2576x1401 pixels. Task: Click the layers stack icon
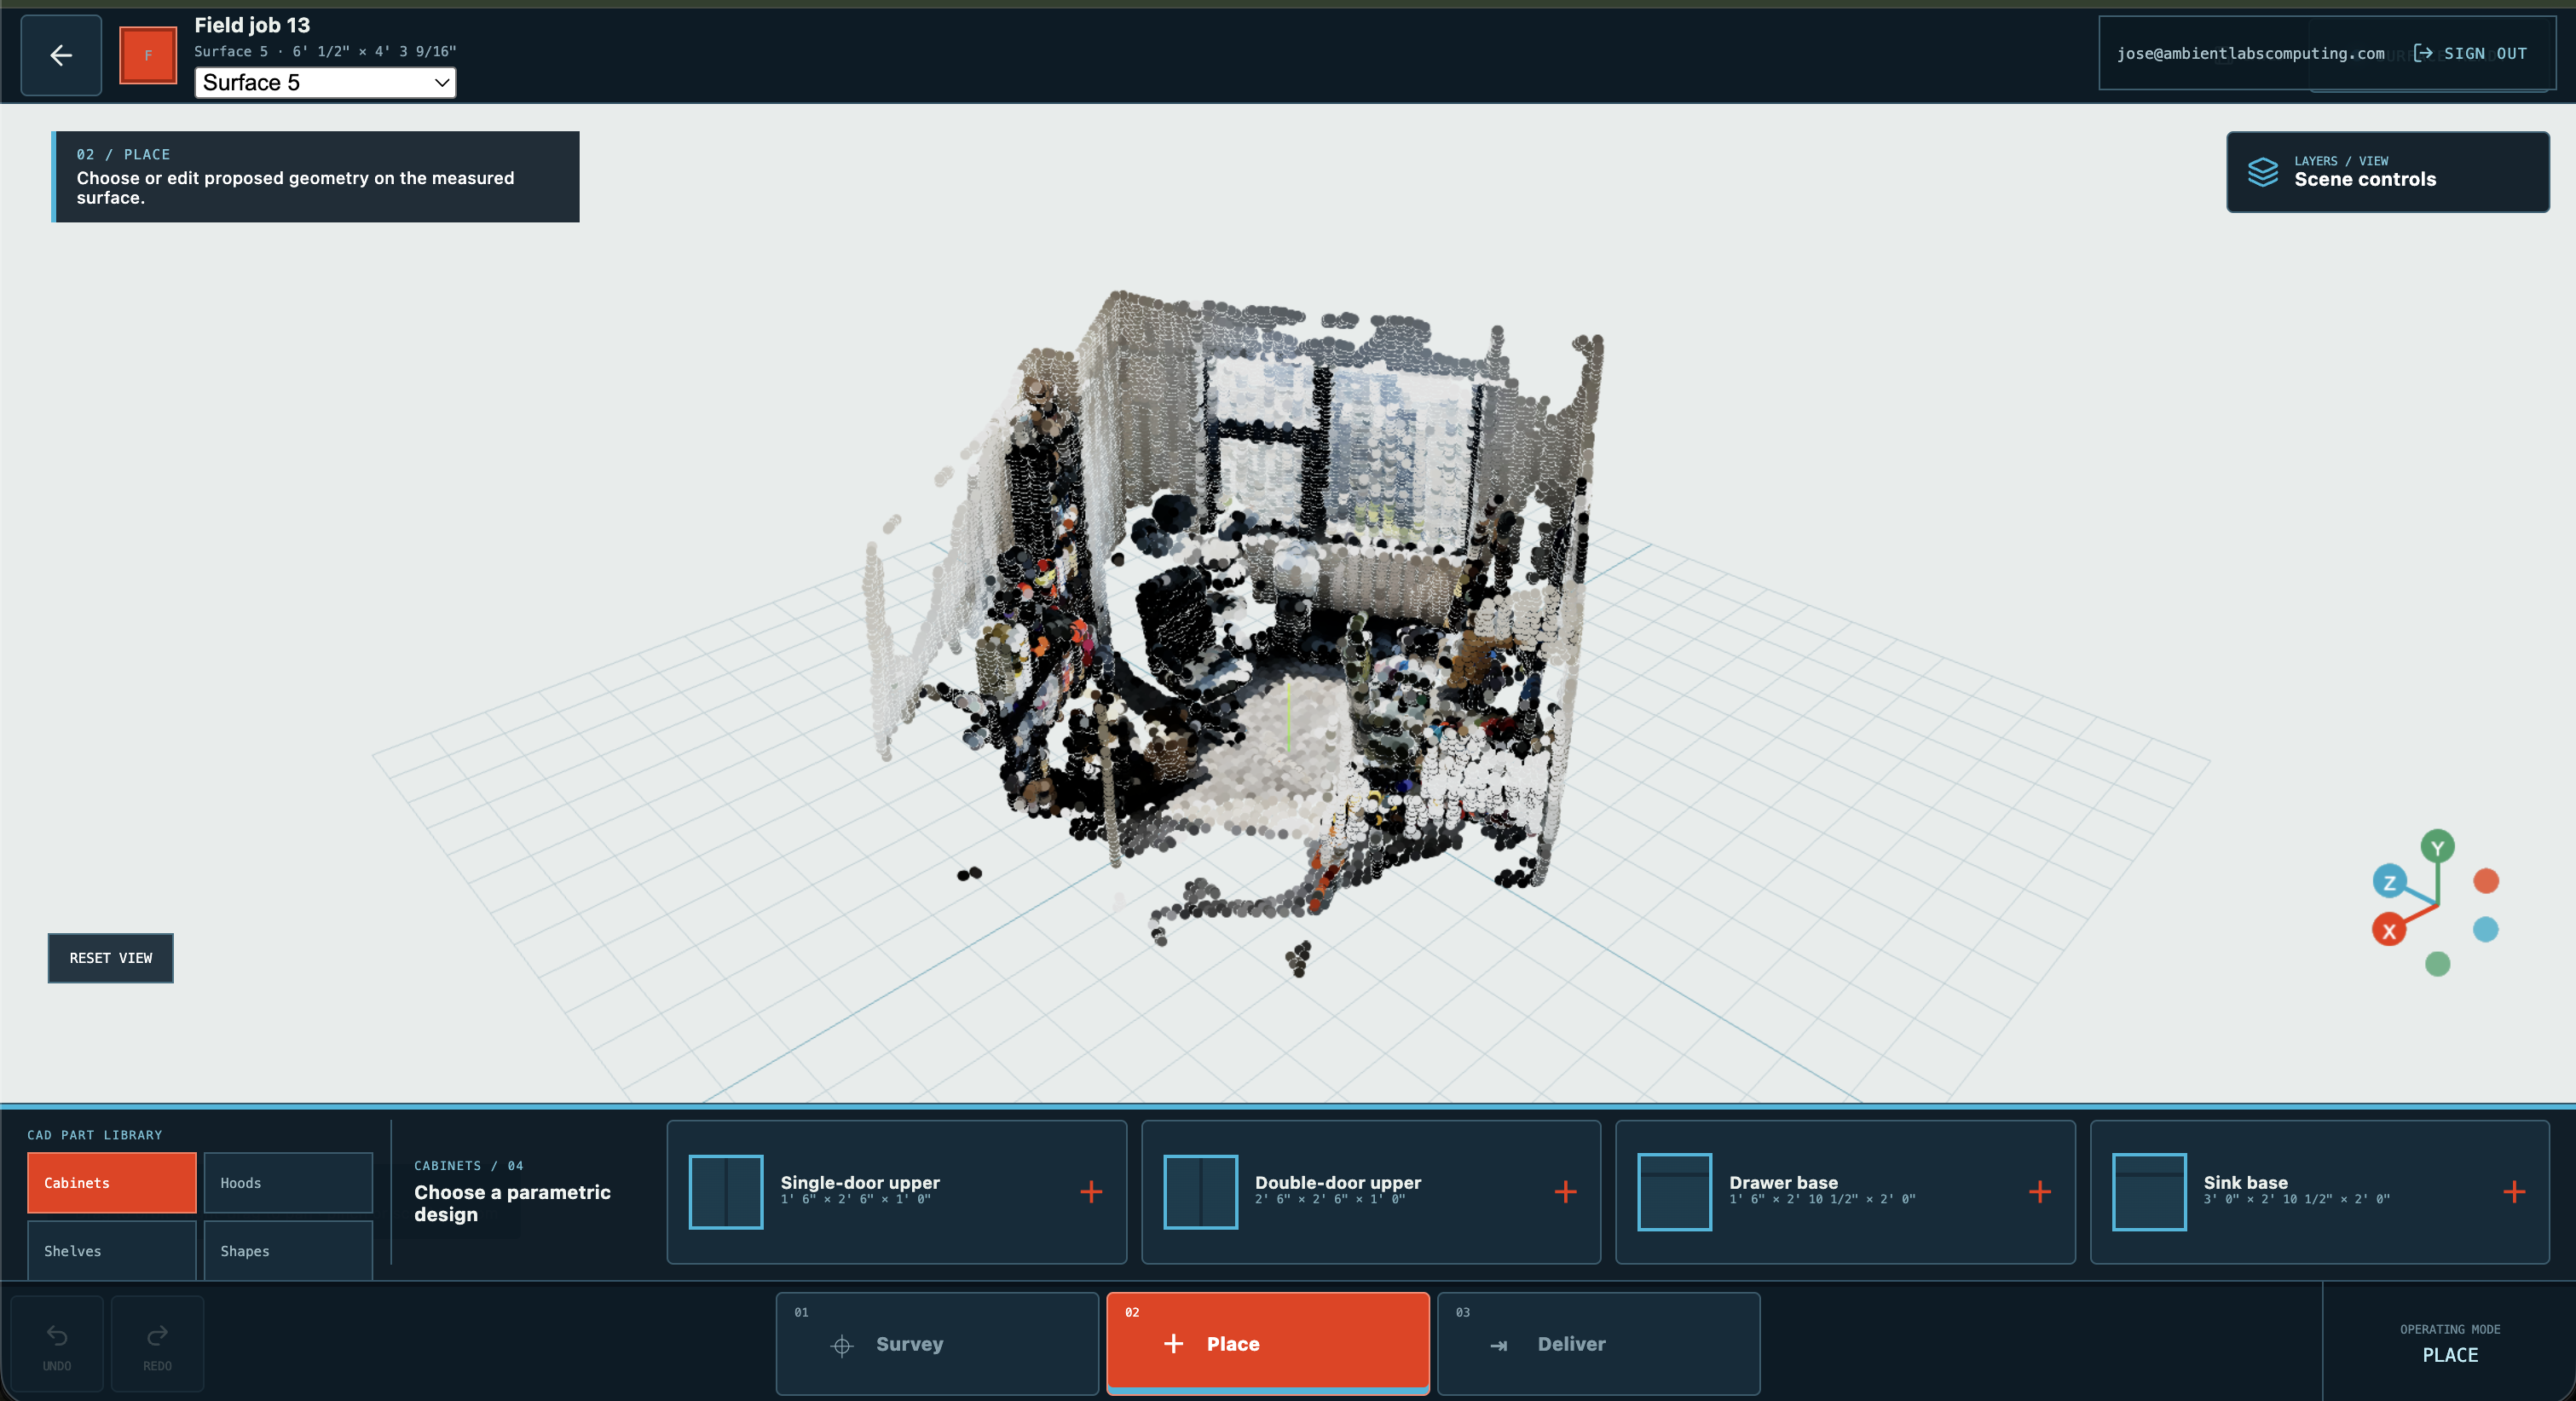click(2263, 171)
